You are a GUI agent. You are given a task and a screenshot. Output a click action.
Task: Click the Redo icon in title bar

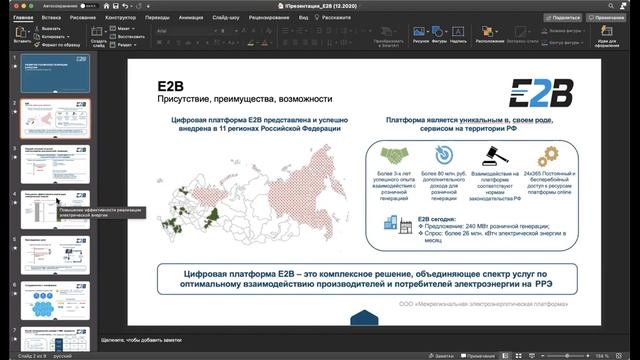tap(139, 6)
